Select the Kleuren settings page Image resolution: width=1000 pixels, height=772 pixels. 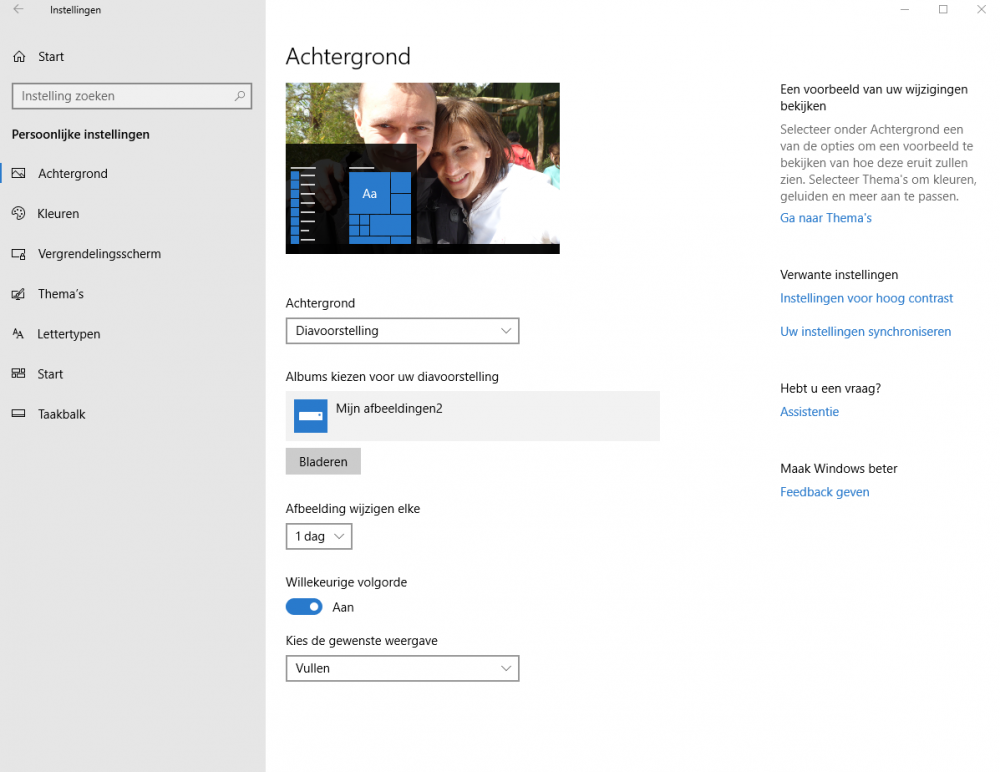point(58,214)
